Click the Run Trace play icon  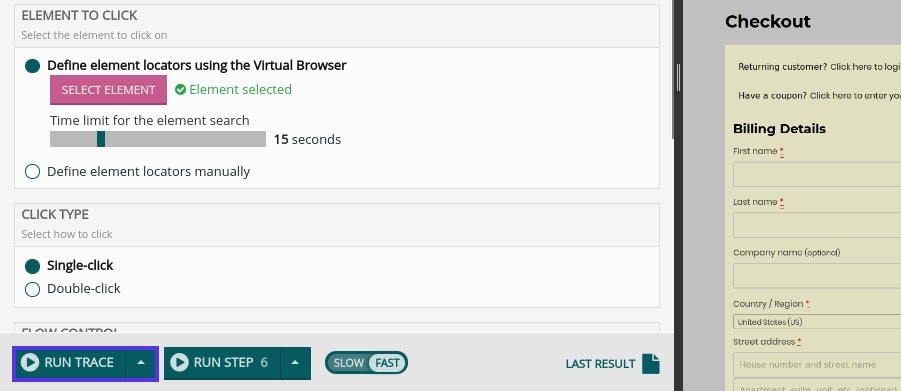30,363
